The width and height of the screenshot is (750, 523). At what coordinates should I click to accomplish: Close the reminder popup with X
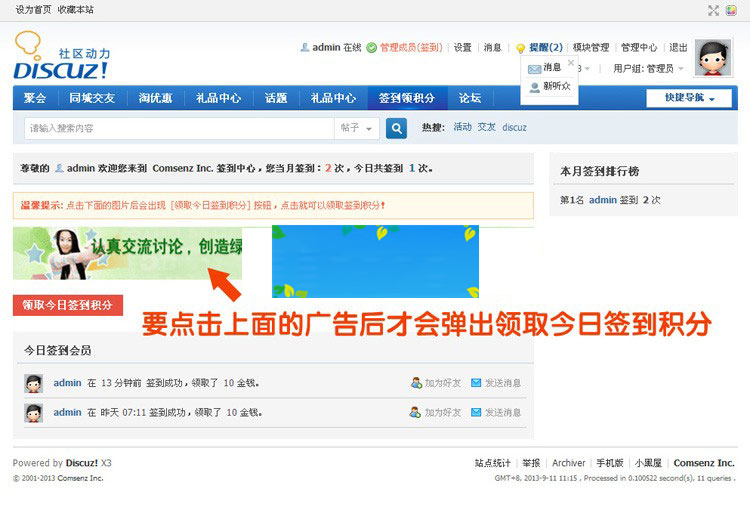[571, 62]
